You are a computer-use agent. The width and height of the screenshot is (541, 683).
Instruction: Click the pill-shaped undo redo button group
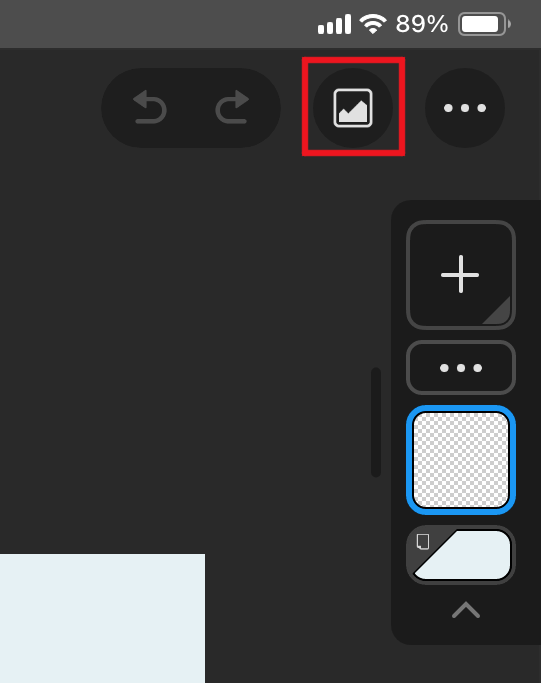(191, 108)
